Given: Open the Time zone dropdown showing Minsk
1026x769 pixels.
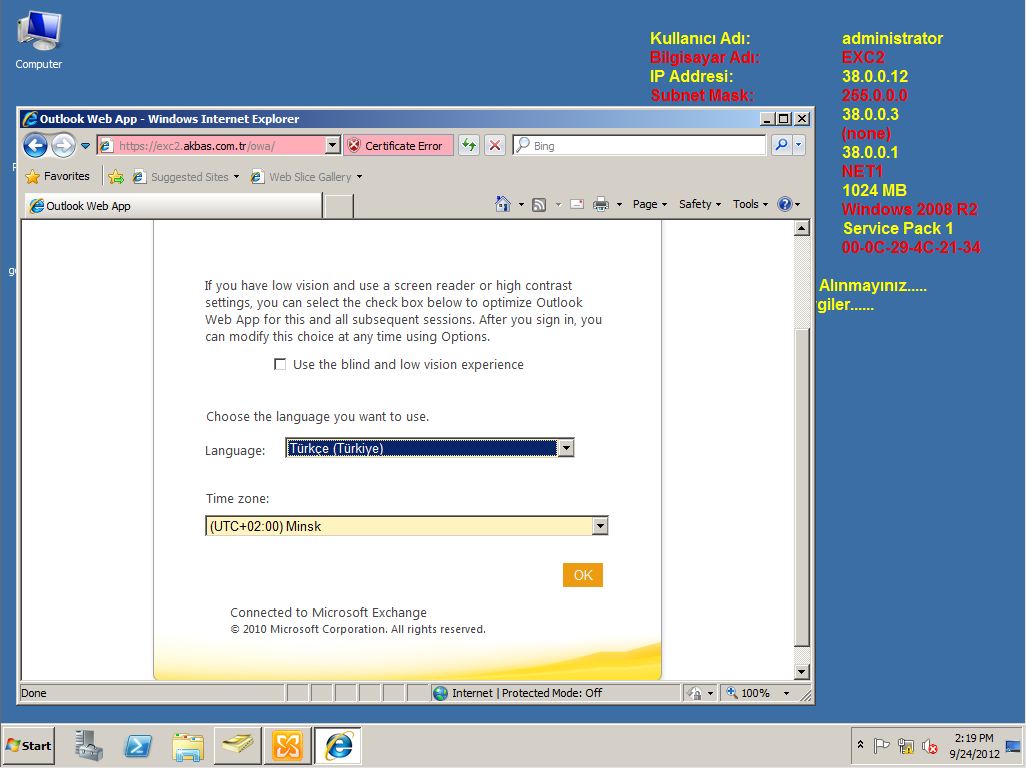Looking at the screenshot, I should (x=406, y=526).
